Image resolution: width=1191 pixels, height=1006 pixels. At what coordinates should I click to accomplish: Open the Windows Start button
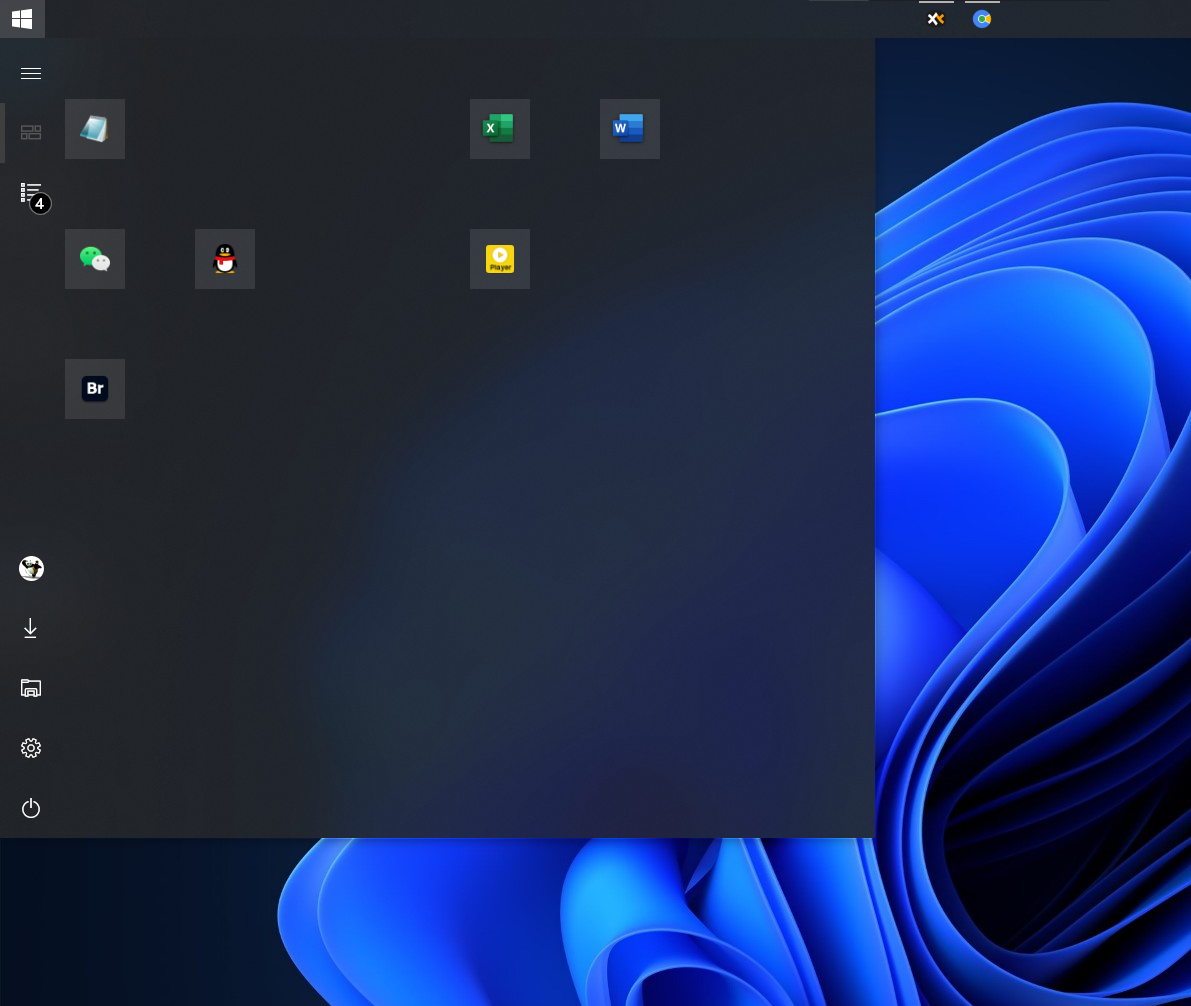click(x=22, y=19)
